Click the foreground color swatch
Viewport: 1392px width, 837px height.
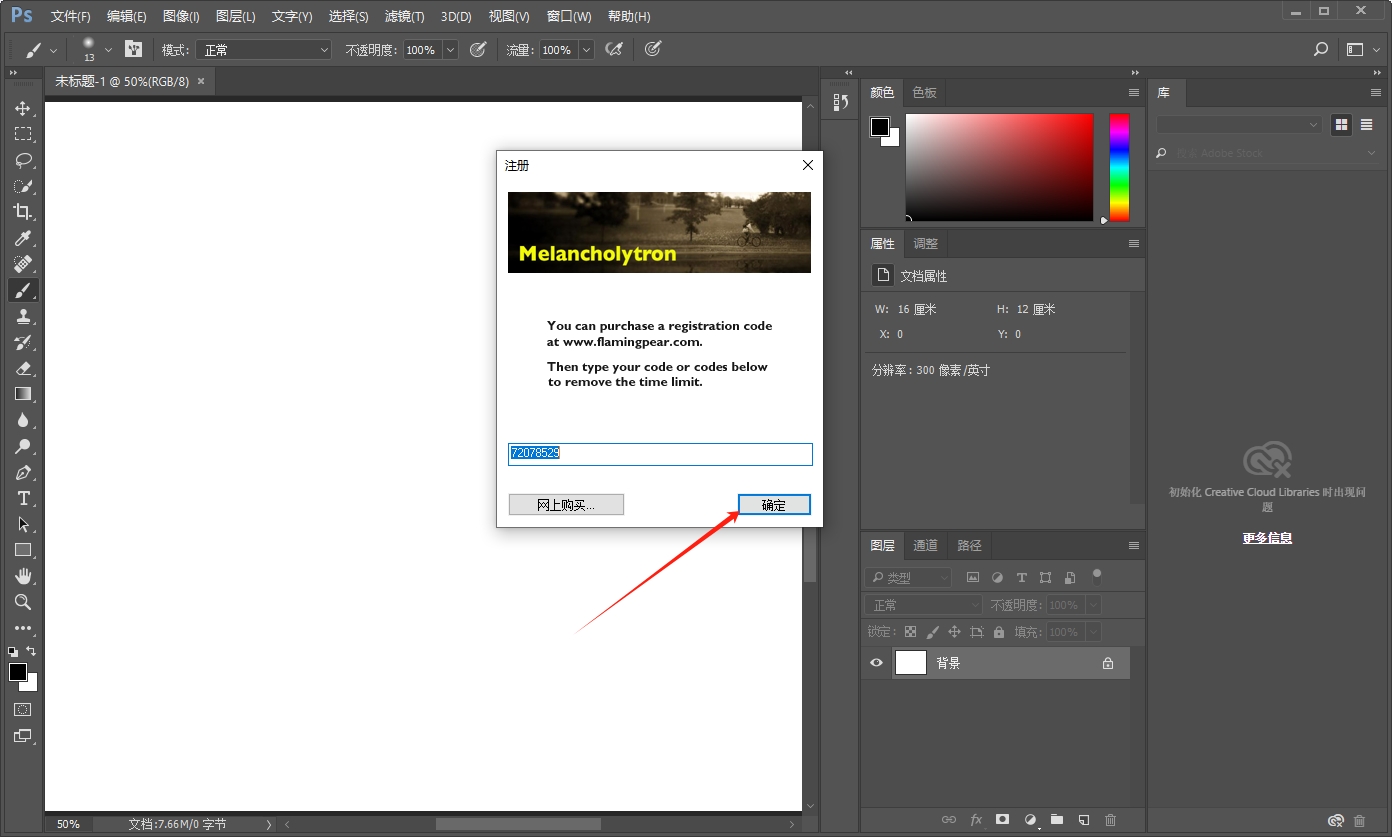(16, 674)
